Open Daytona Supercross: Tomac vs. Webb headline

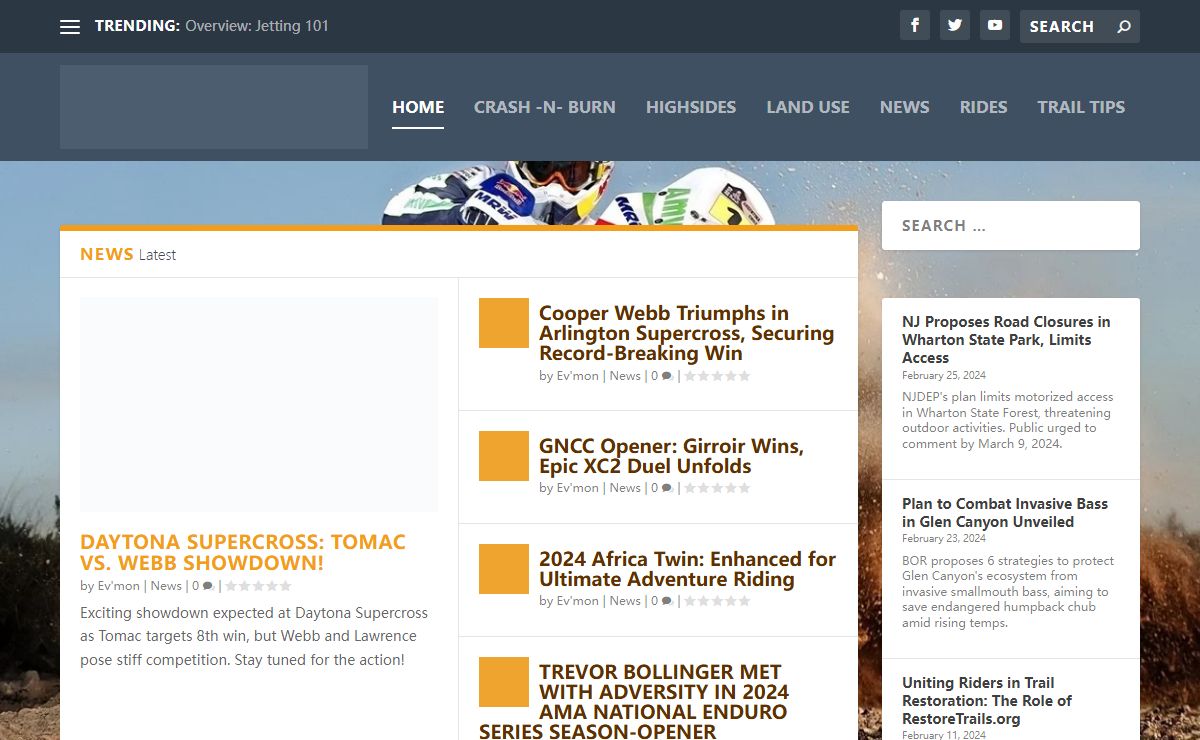tap(243, 552)
